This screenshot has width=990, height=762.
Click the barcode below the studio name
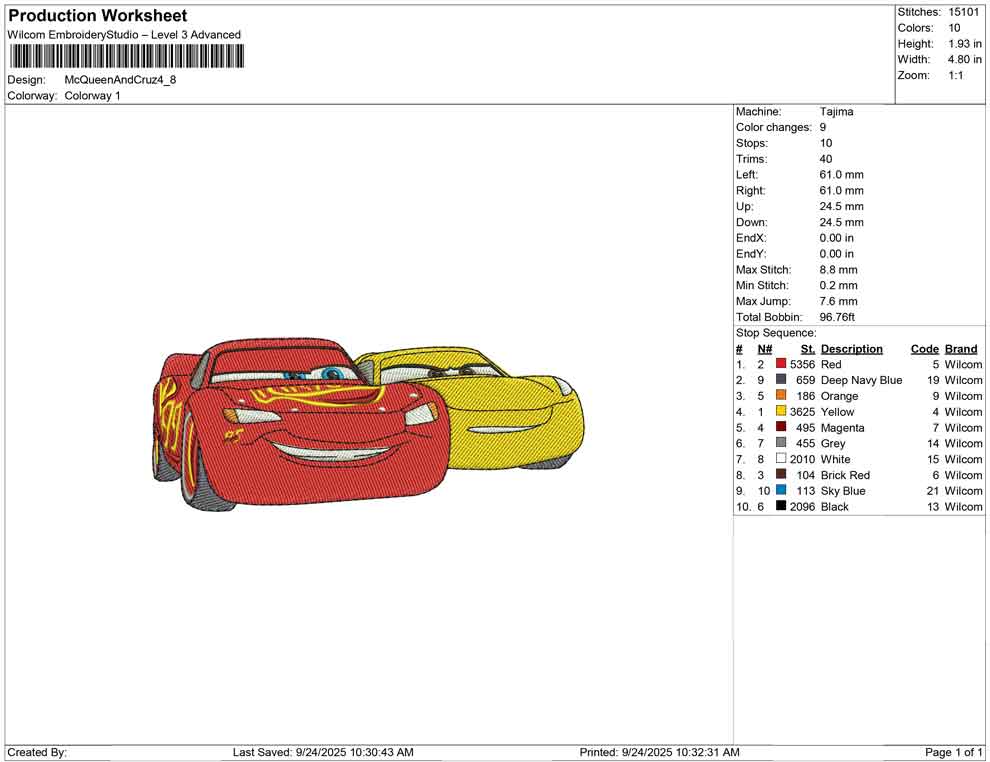tap(124, 56)
